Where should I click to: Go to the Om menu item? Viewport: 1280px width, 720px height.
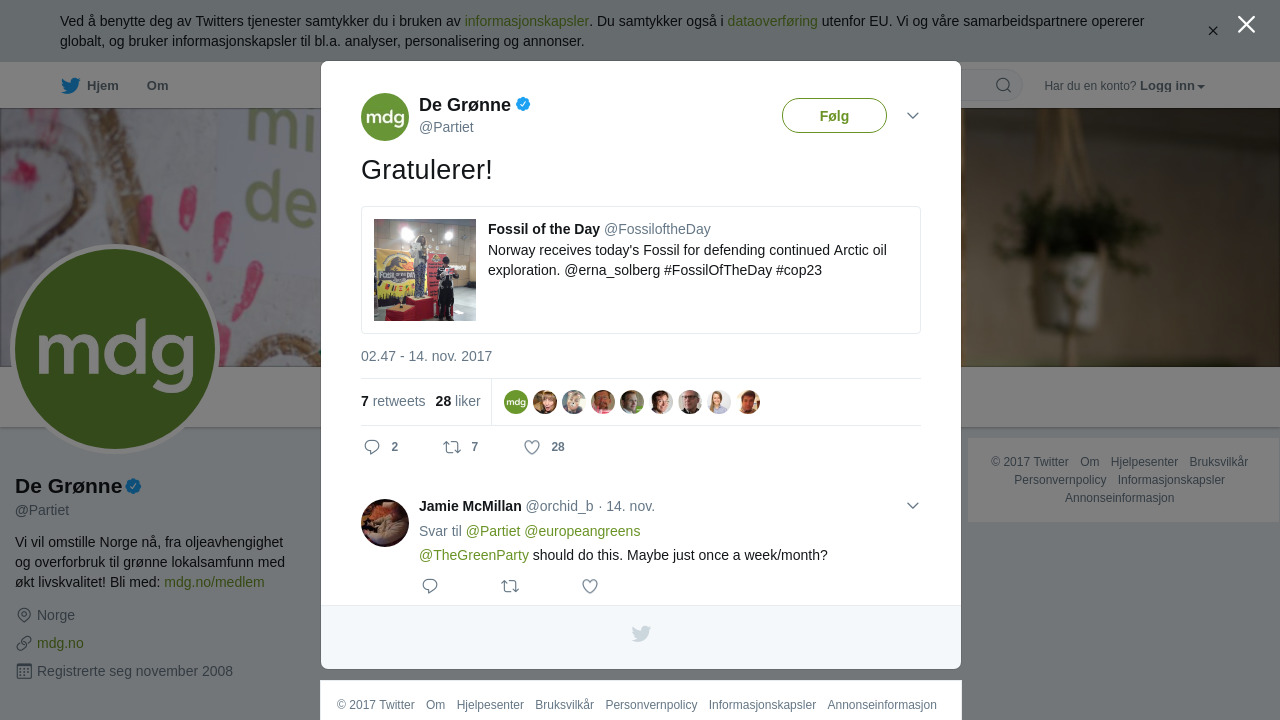157,86
